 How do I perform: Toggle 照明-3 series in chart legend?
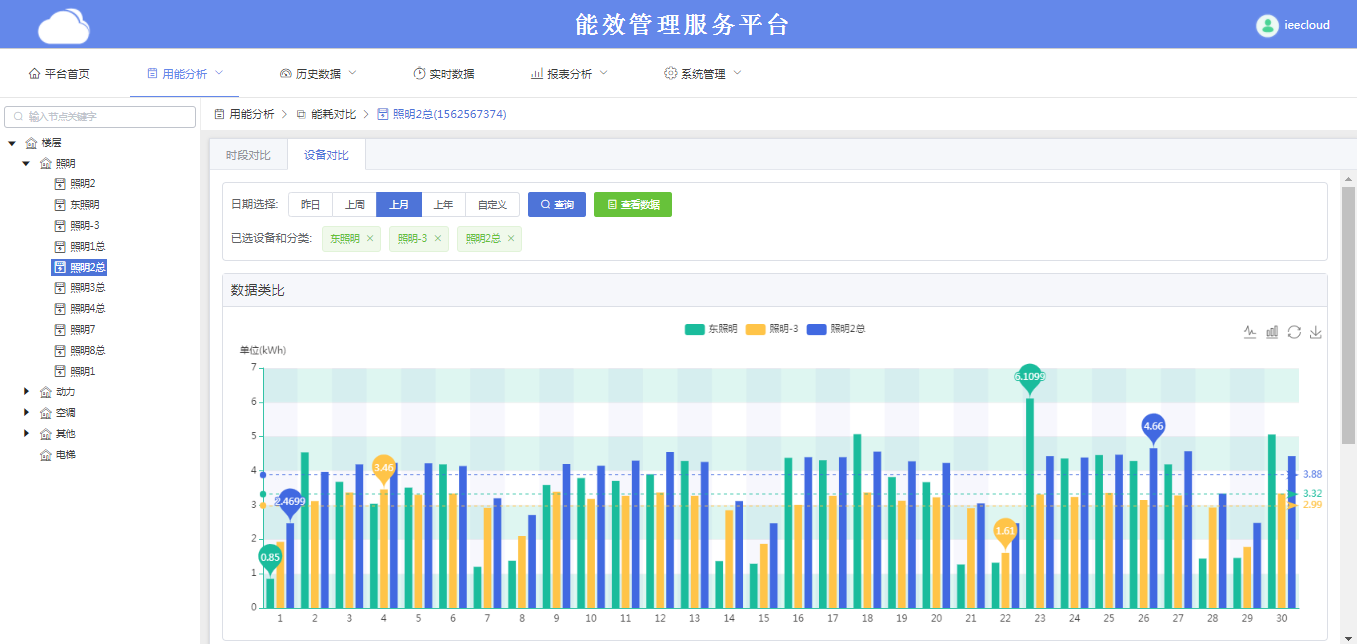coord(772,329)
